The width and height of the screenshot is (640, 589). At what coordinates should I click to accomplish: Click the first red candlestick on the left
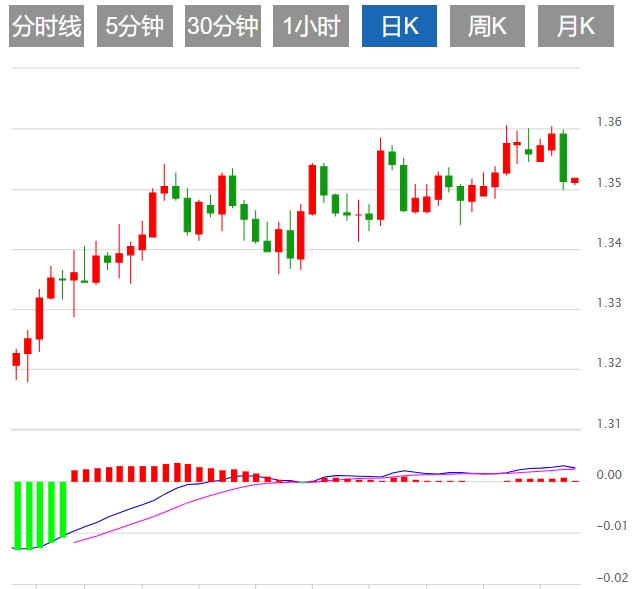(16, 359)
